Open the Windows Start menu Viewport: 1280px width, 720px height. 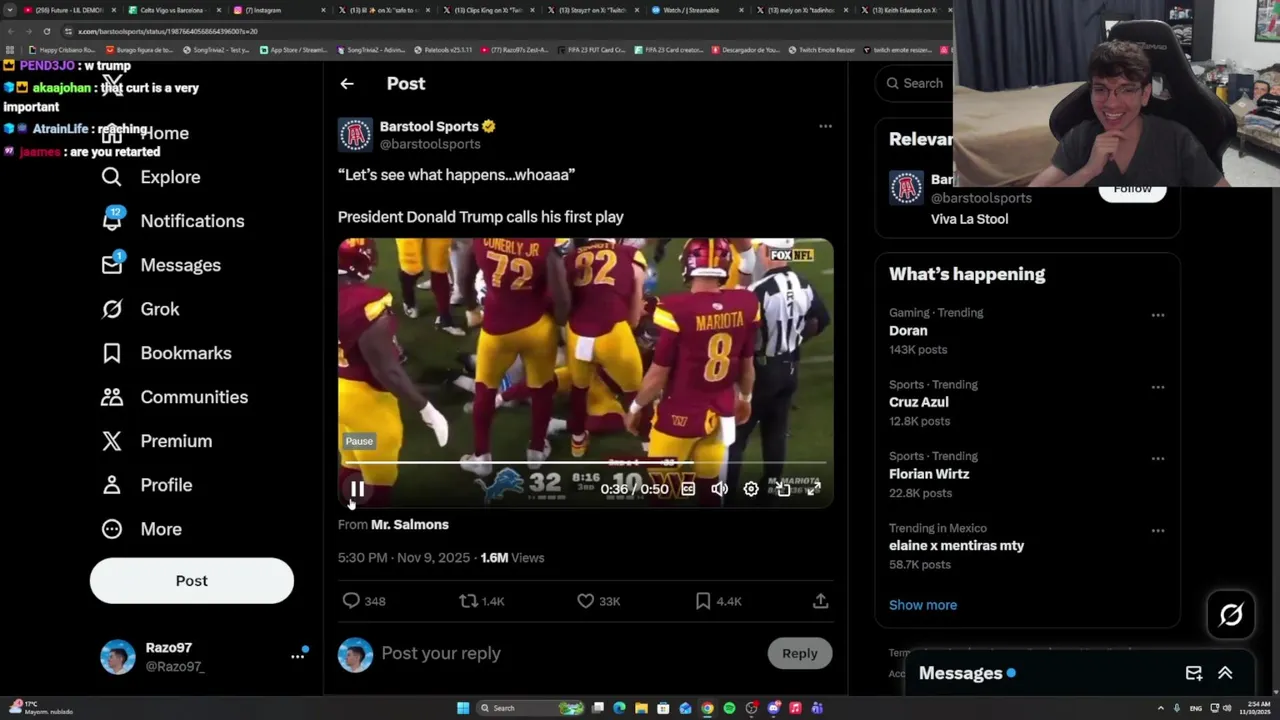point(463,708)
